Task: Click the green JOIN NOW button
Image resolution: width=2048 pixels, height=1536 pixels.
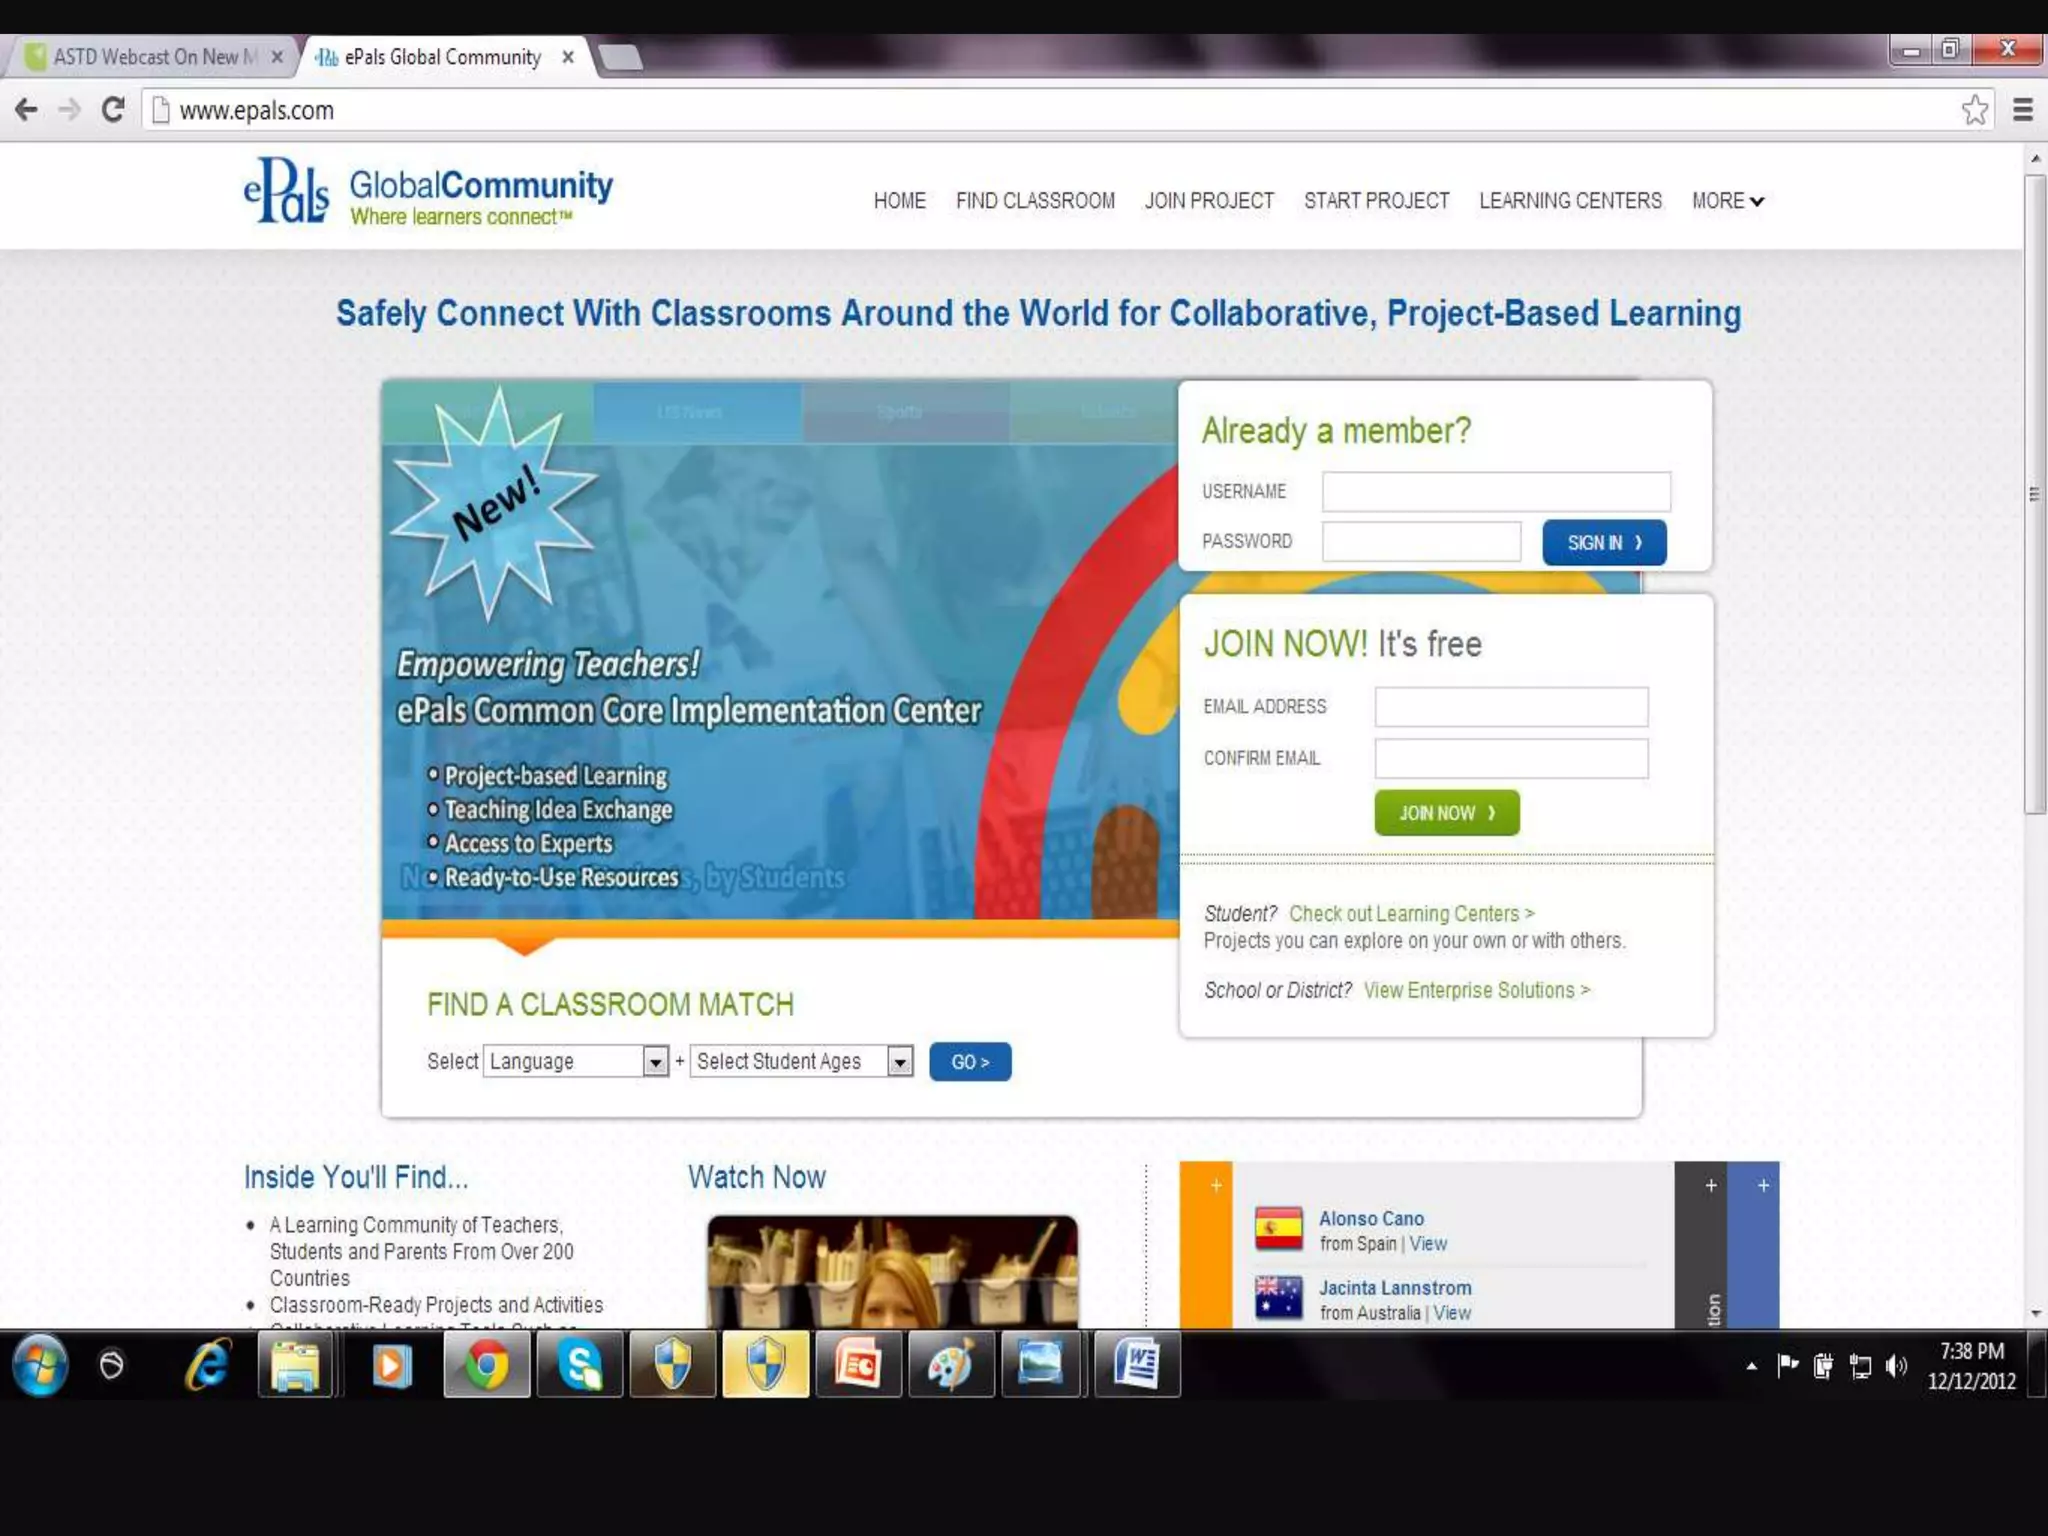Action: click(1446, 813)
